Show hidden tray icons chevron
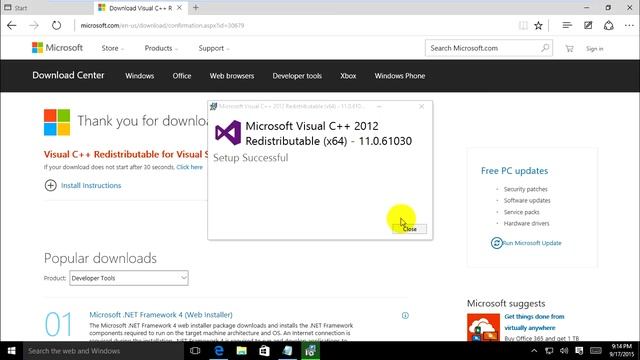Screen dimensions: 640x360 pos(534,351)
